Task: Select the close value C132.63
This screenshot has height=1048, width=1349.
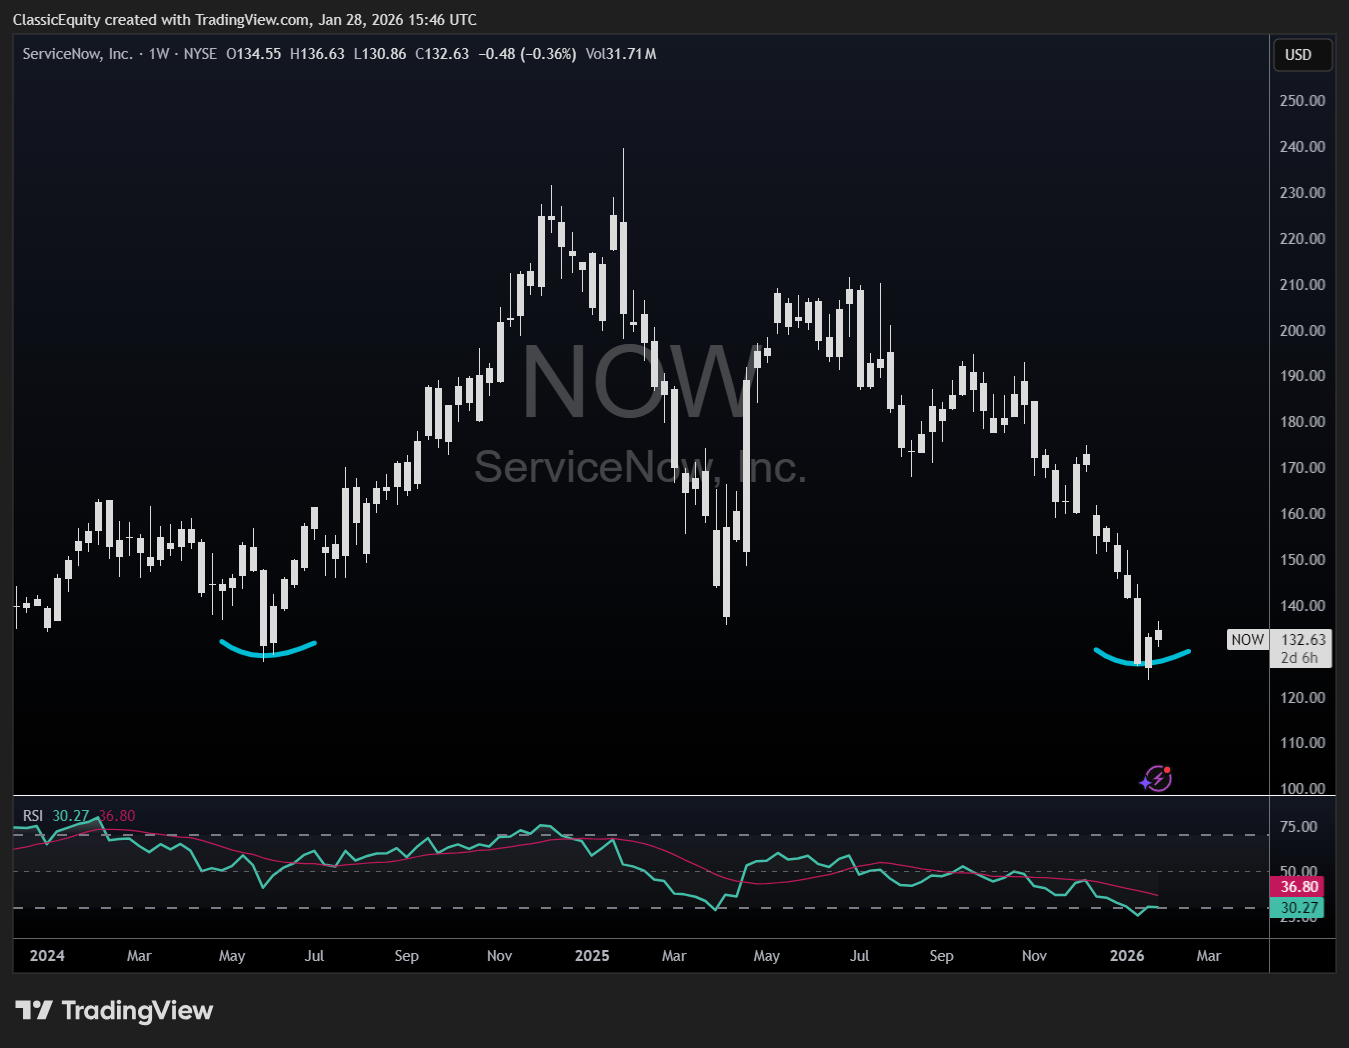Action: click(x=442, y=54)
